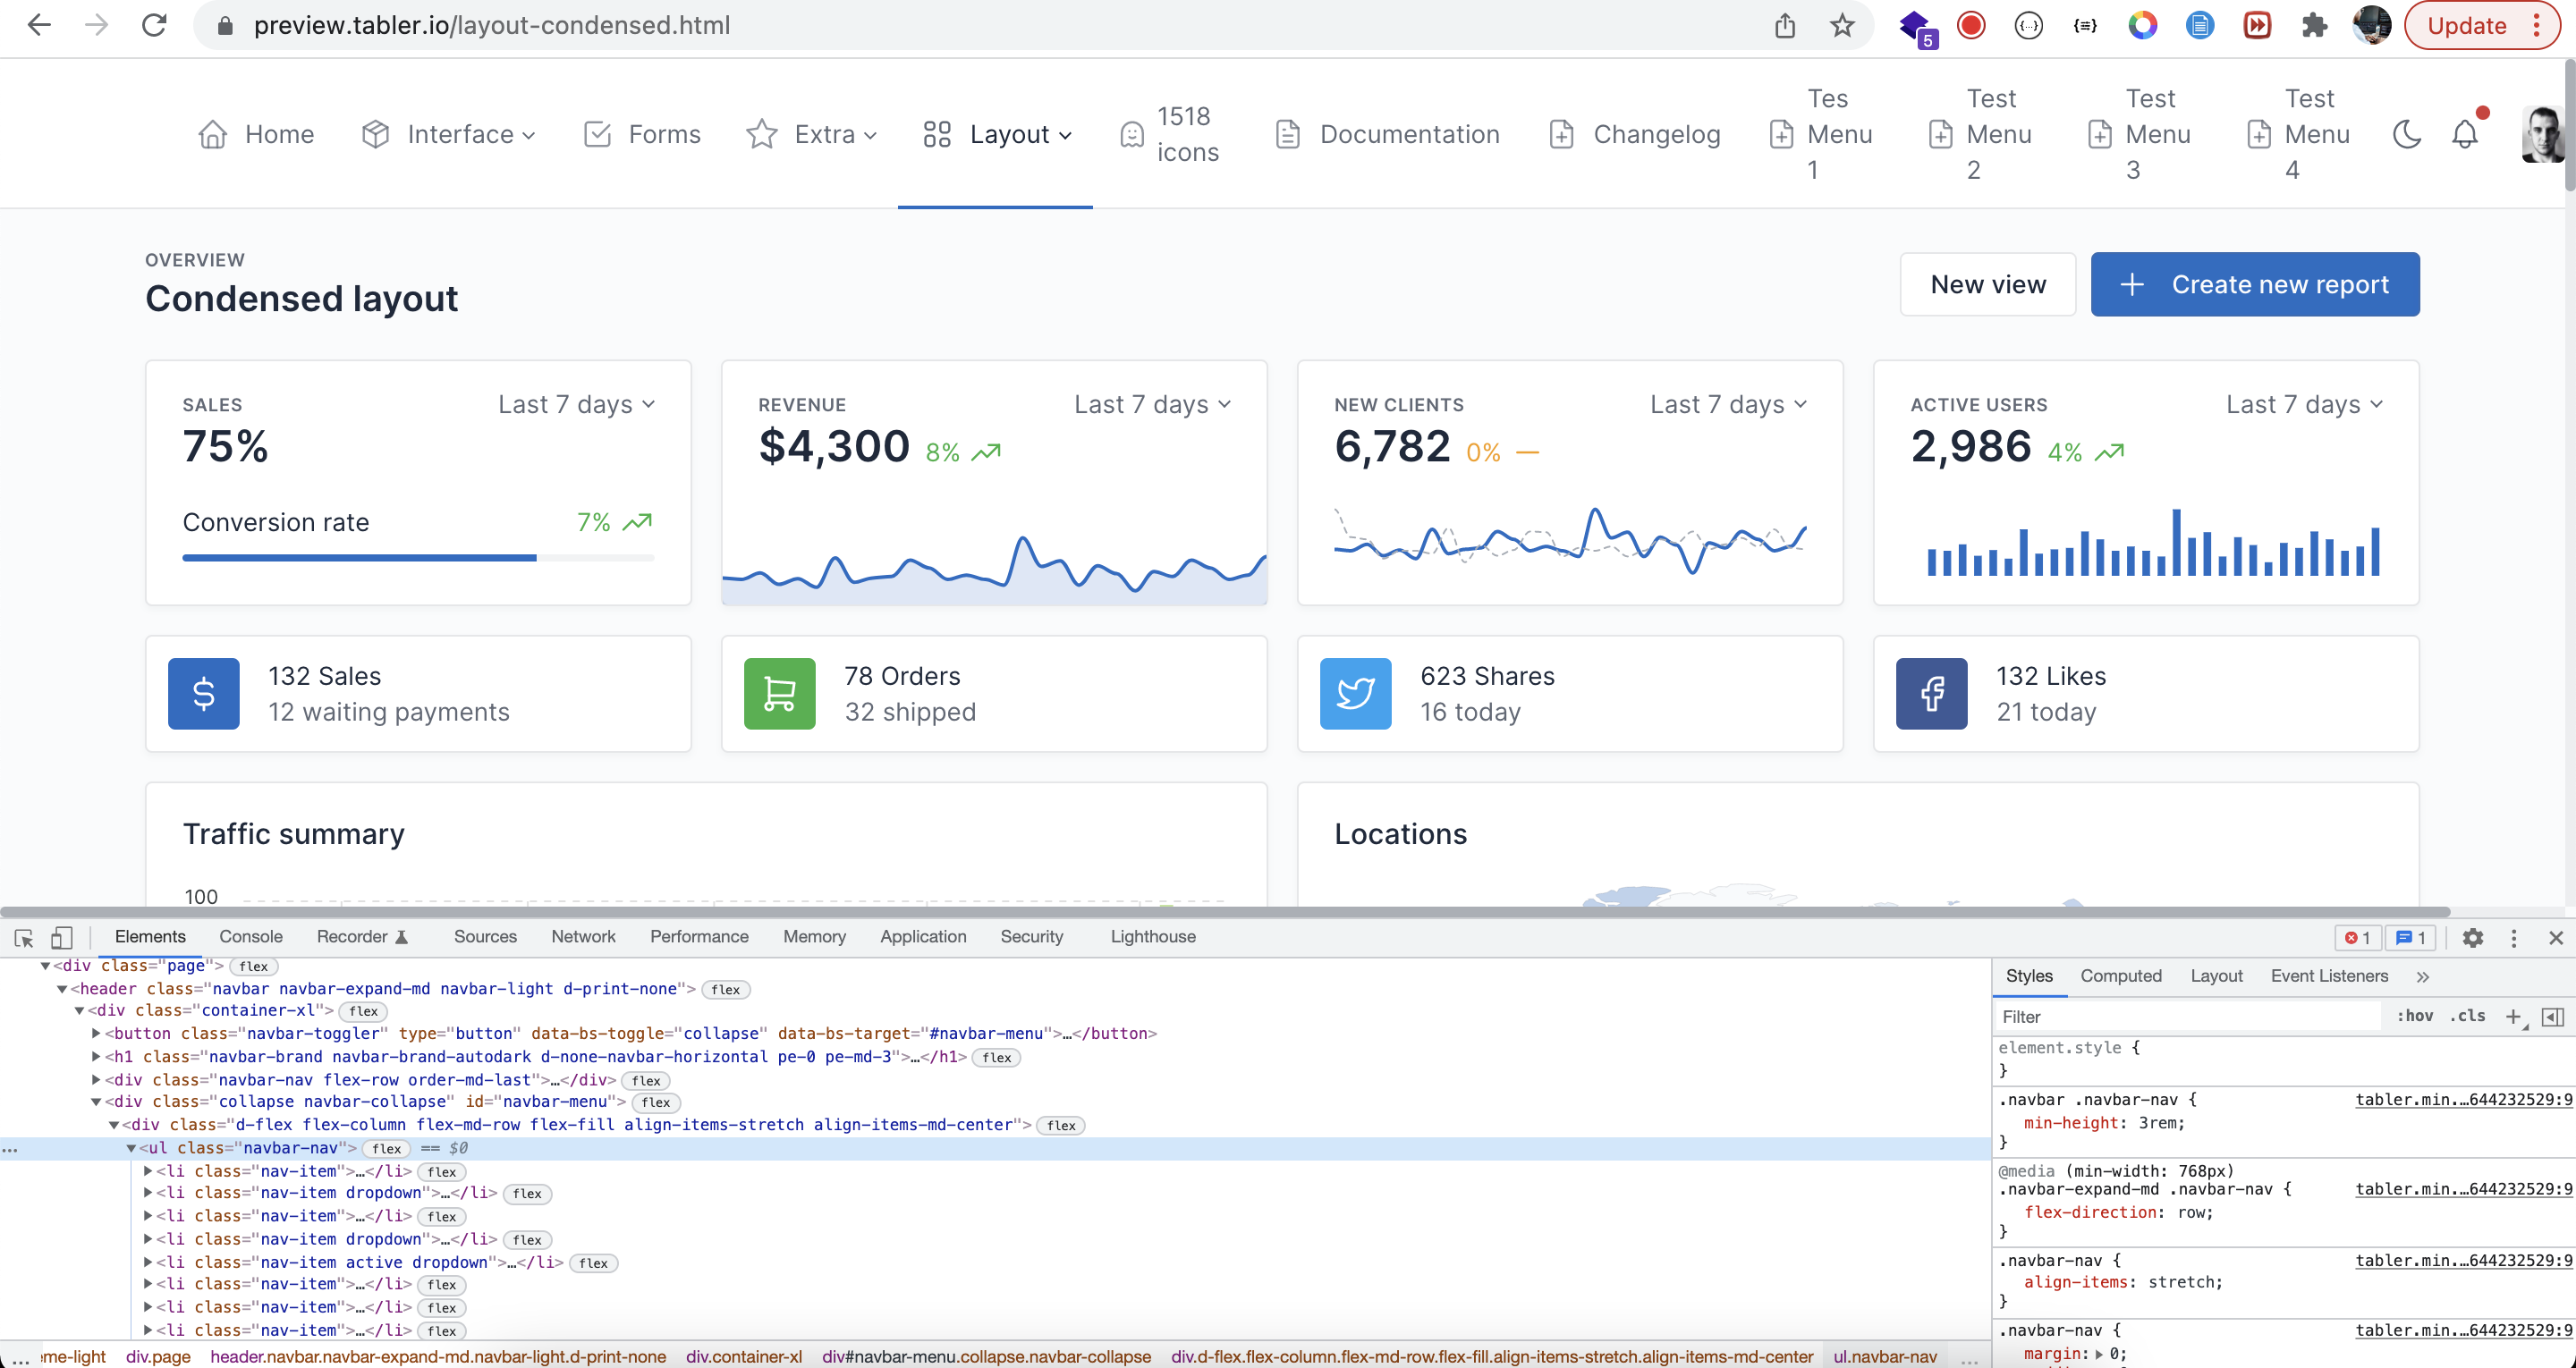Collapse the ul navbar-nav tree node
This screenshot has height=1368, width=2576.
coord(131,1148)
